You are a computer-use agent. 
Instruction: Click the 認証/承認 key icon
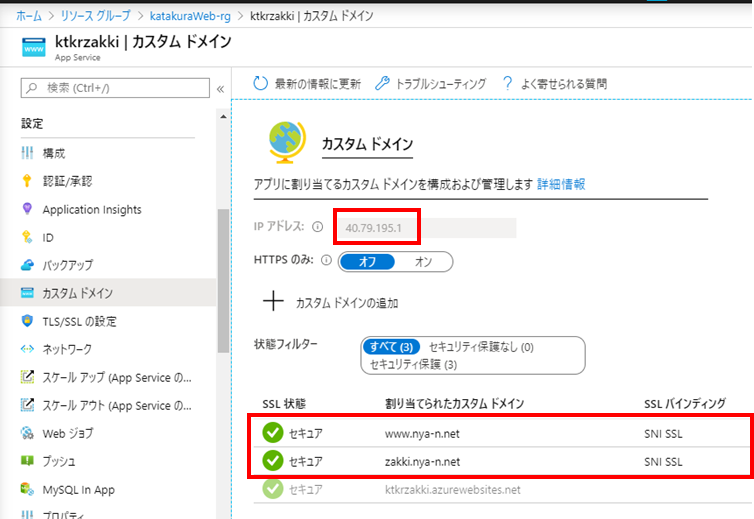(27, 181)
